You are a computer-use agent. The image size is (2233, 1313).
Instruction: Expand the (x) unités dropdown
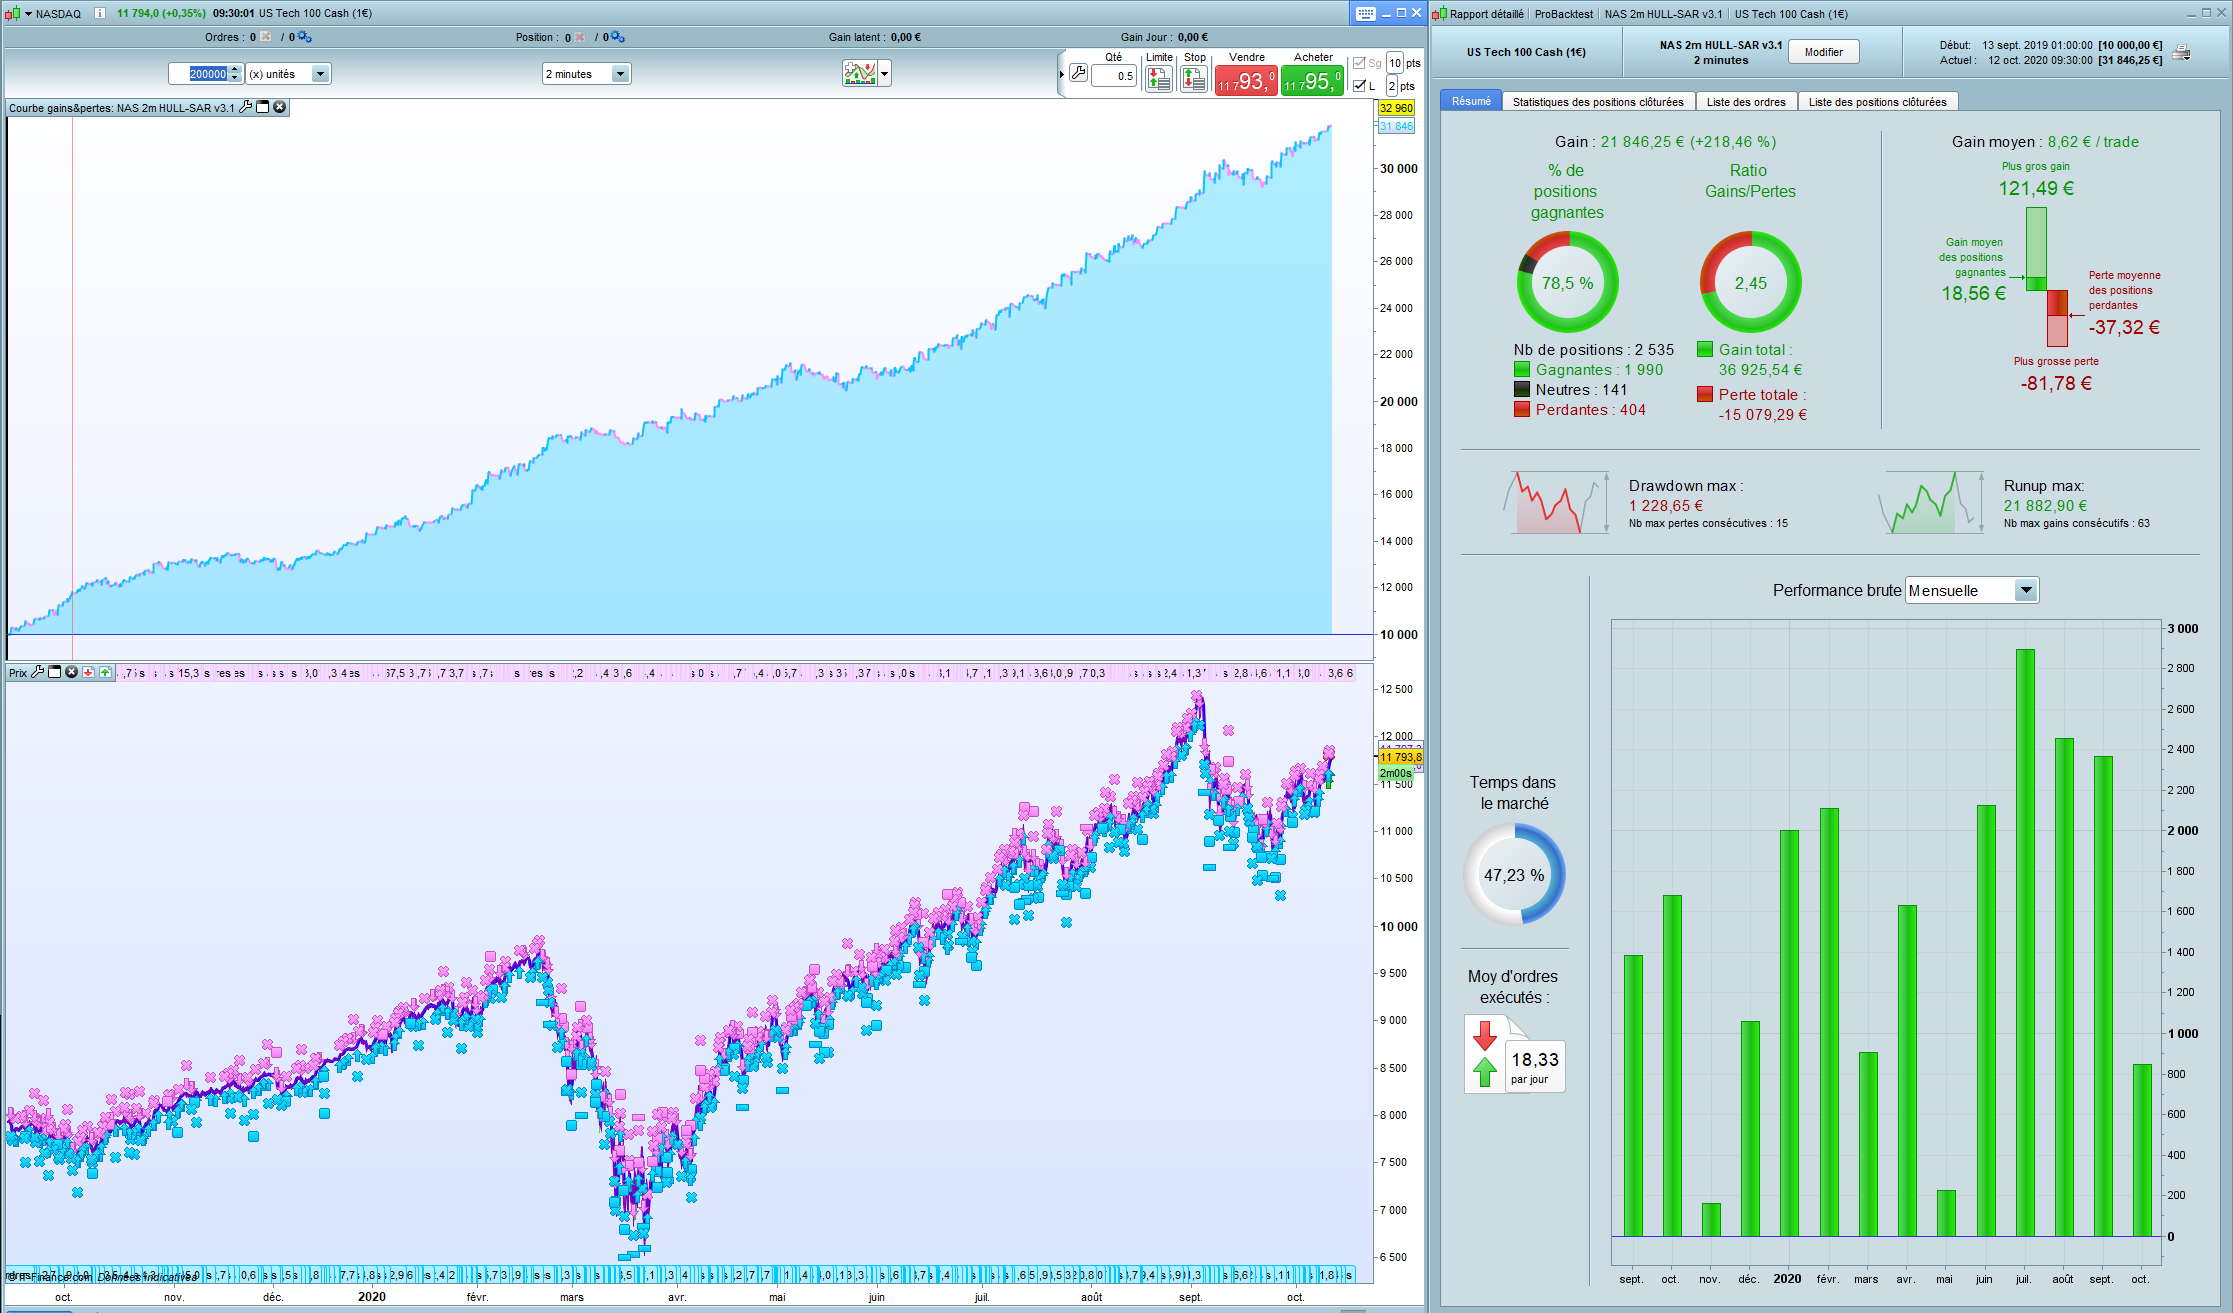(x=320, y=74)
